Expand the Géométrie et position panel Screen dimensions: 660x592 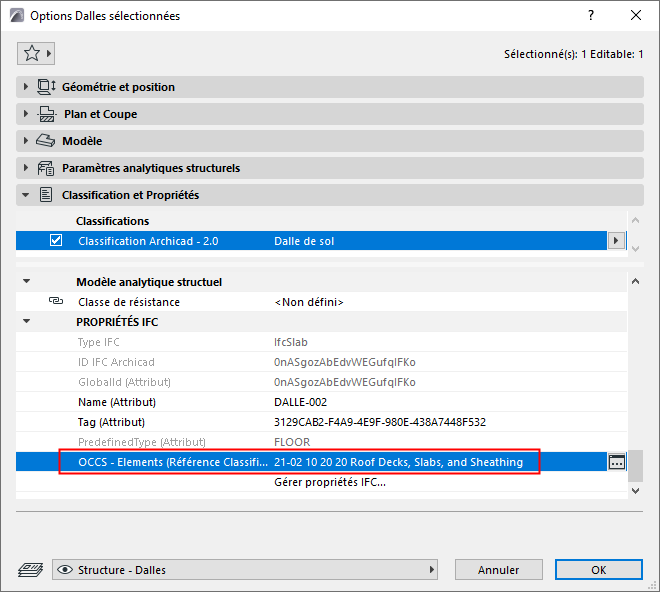coord(26,87)
